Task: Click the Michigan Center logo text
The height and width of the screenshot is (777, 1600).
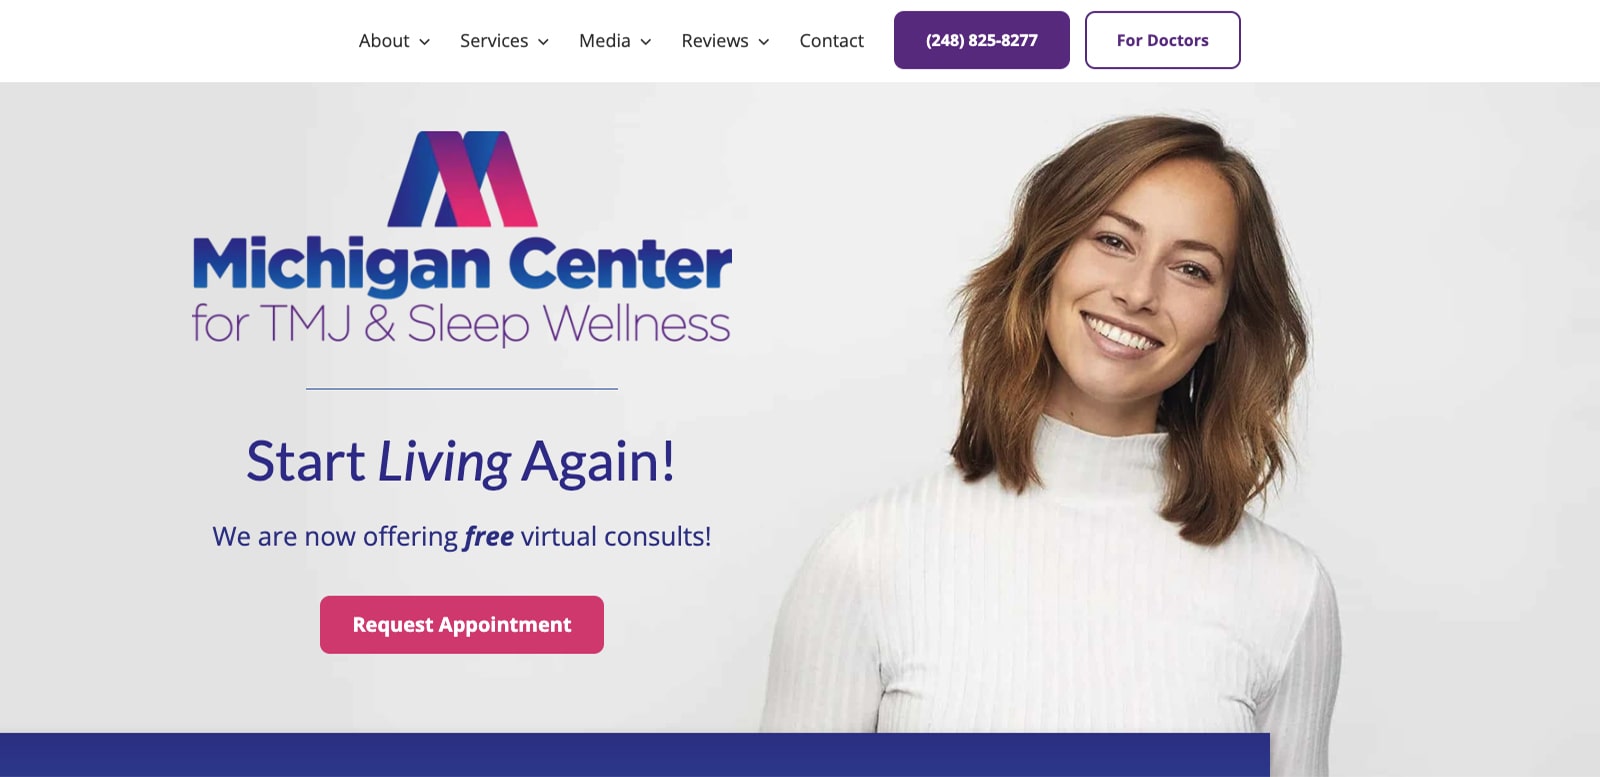Action: [462, 265]
